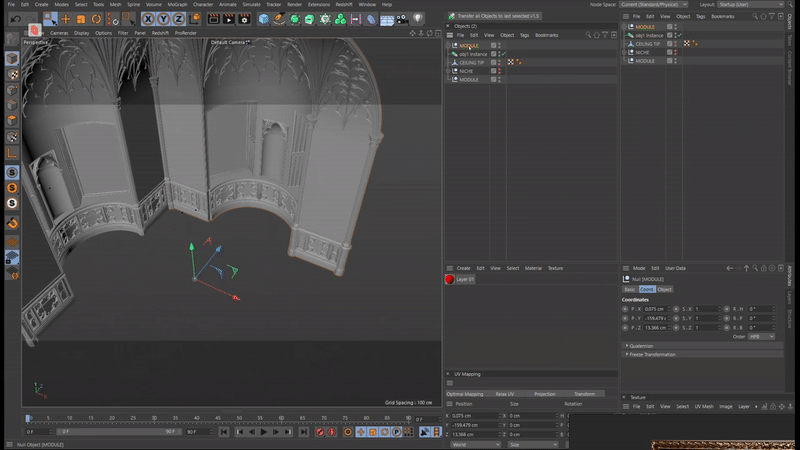Viewport: 800px width, 450px height.
Task: Select the Basic attribute tab
Action: coord(630,289)
